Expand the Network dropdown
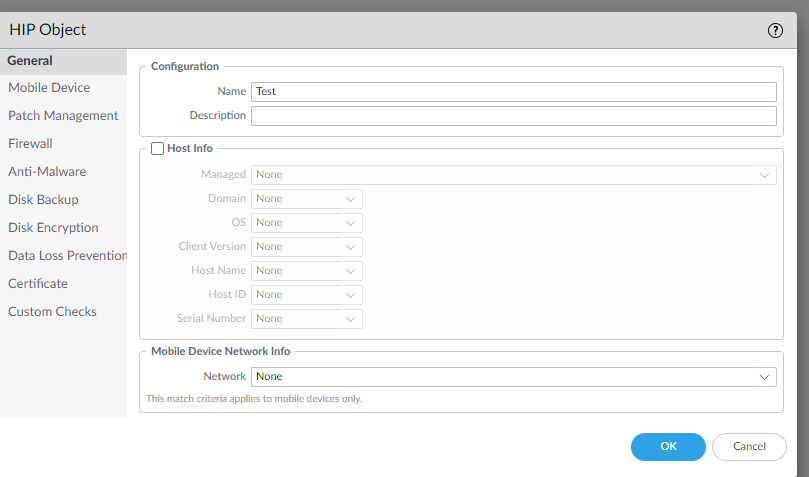809x477 pixels. click(513, 376)
